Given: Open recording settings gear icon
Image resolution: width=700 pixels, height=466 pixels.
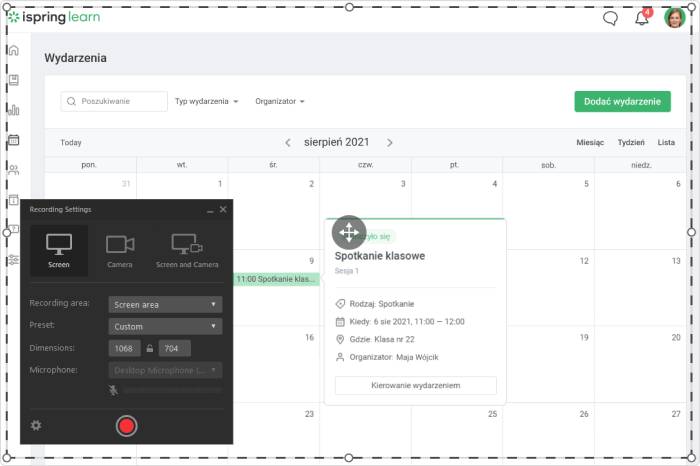Looking at the screenshot, I should pos(36,425).
